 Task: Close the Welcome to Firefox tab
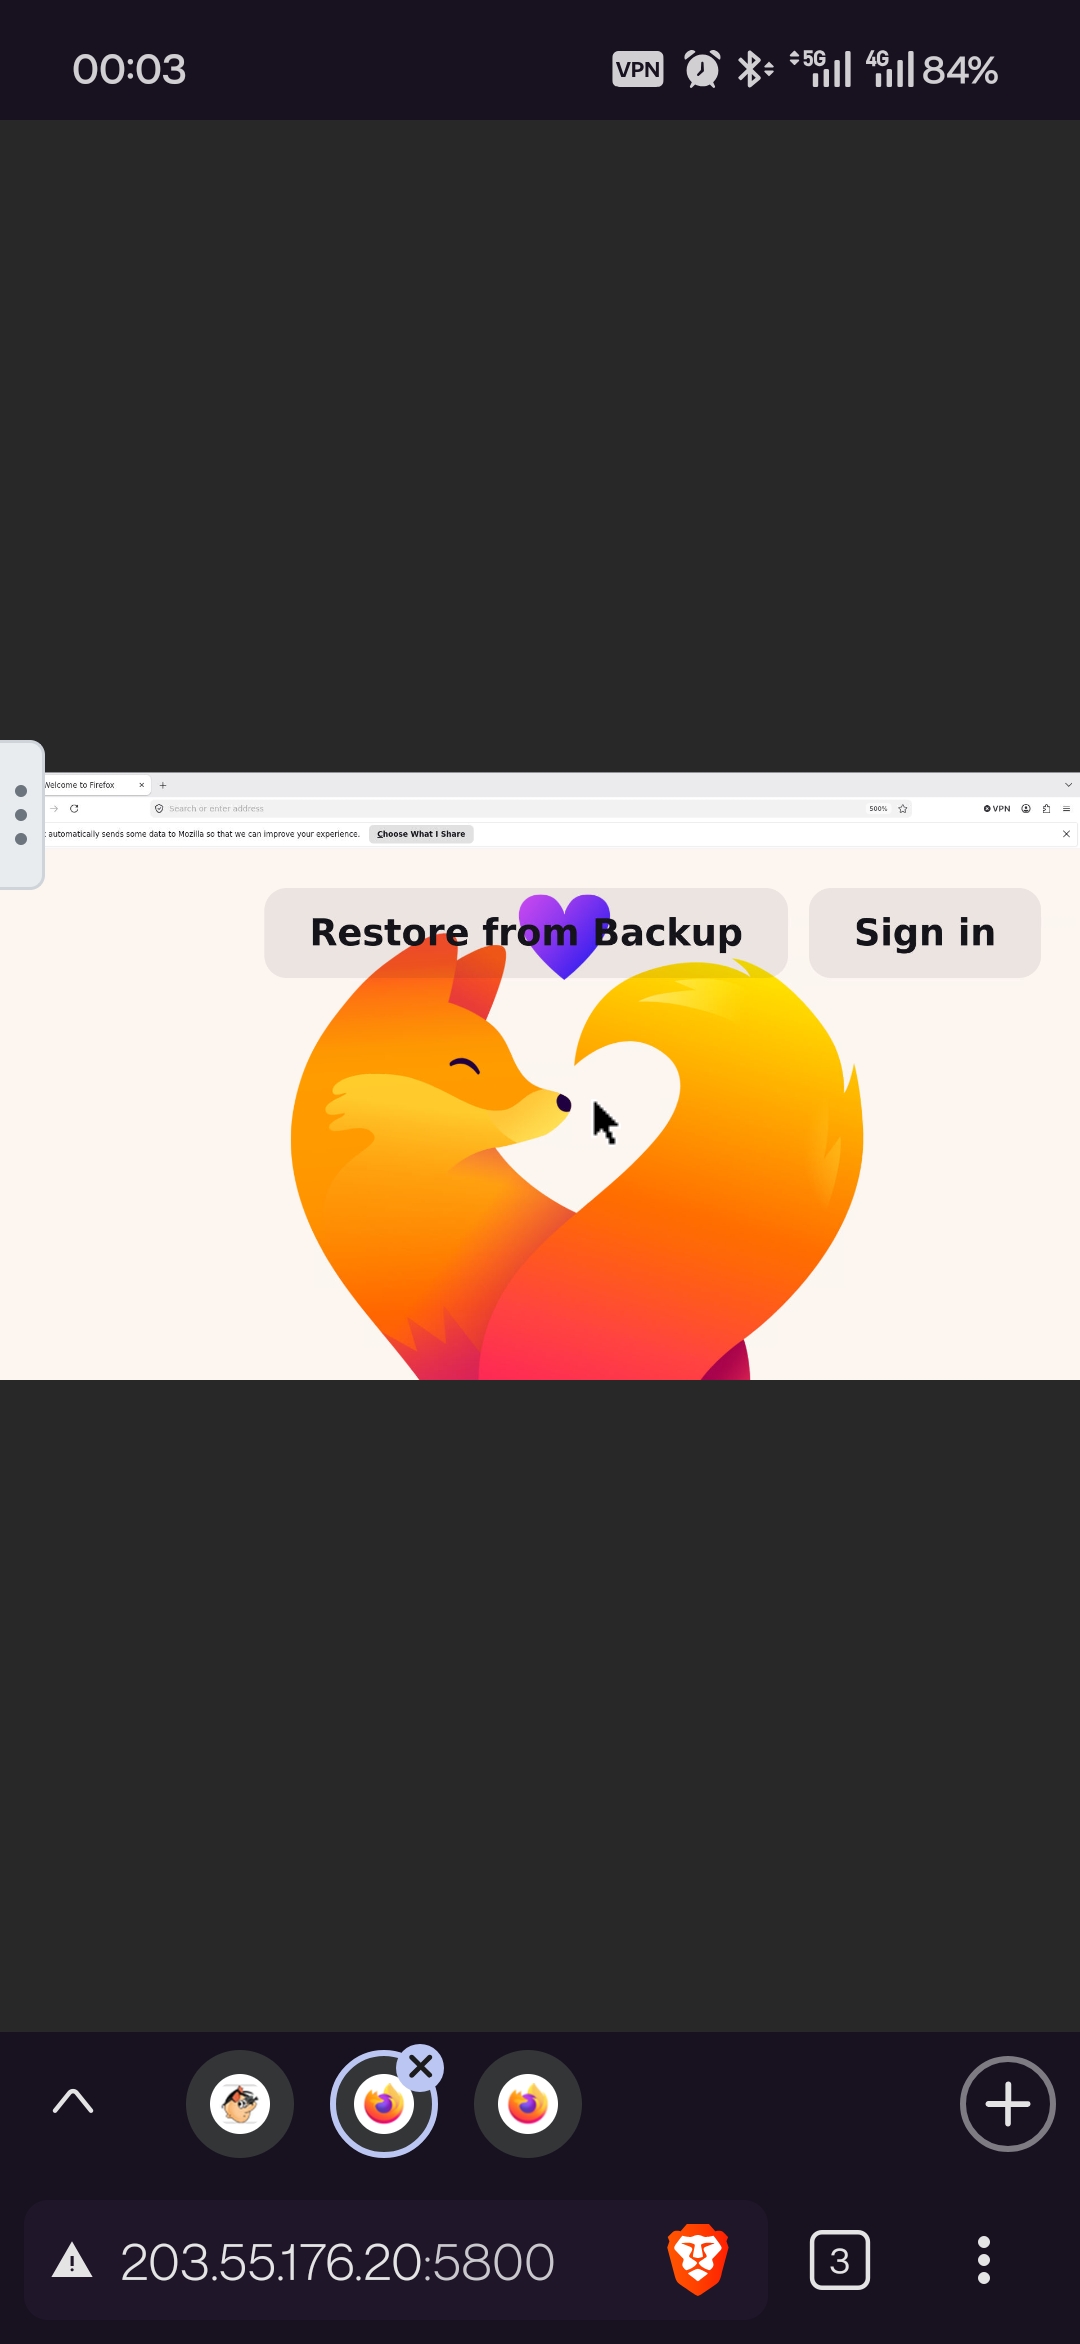pyautogui.click(x=141, y=785)
